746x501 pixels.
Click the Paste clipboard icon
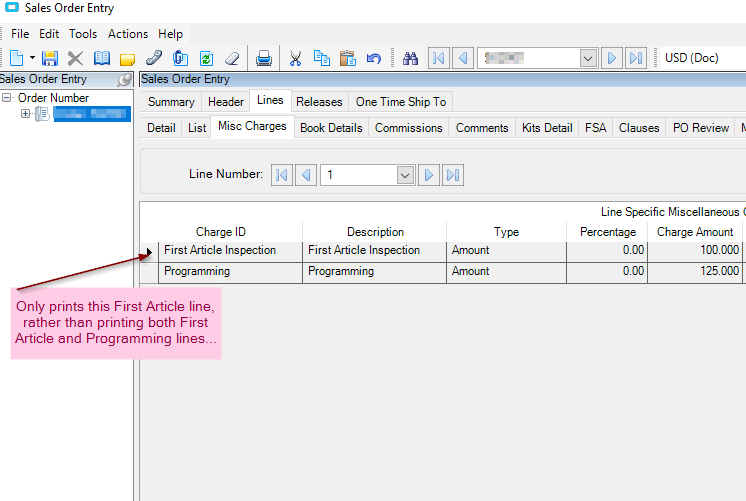pos(348,58)
